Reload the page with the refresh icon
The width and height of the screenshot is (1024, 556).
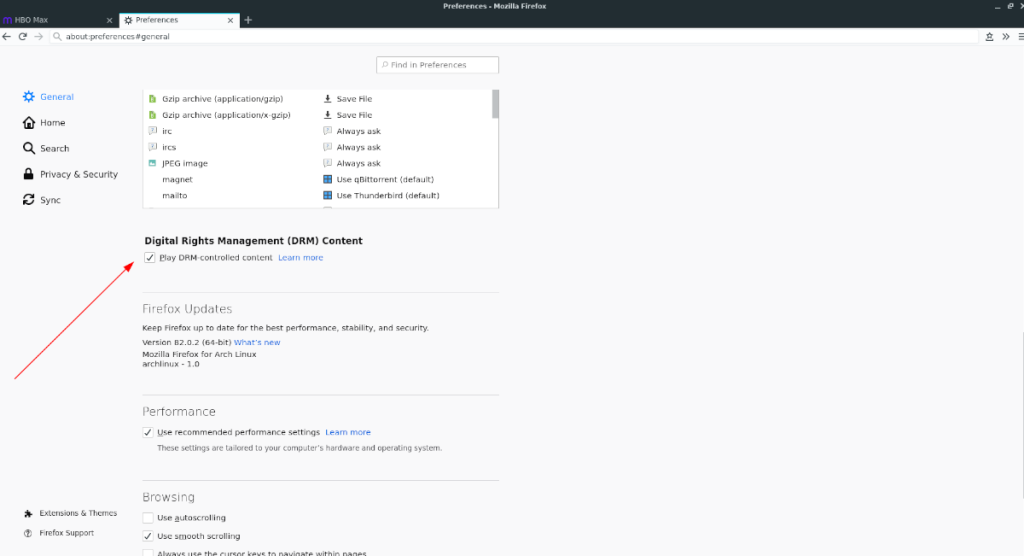22,36
